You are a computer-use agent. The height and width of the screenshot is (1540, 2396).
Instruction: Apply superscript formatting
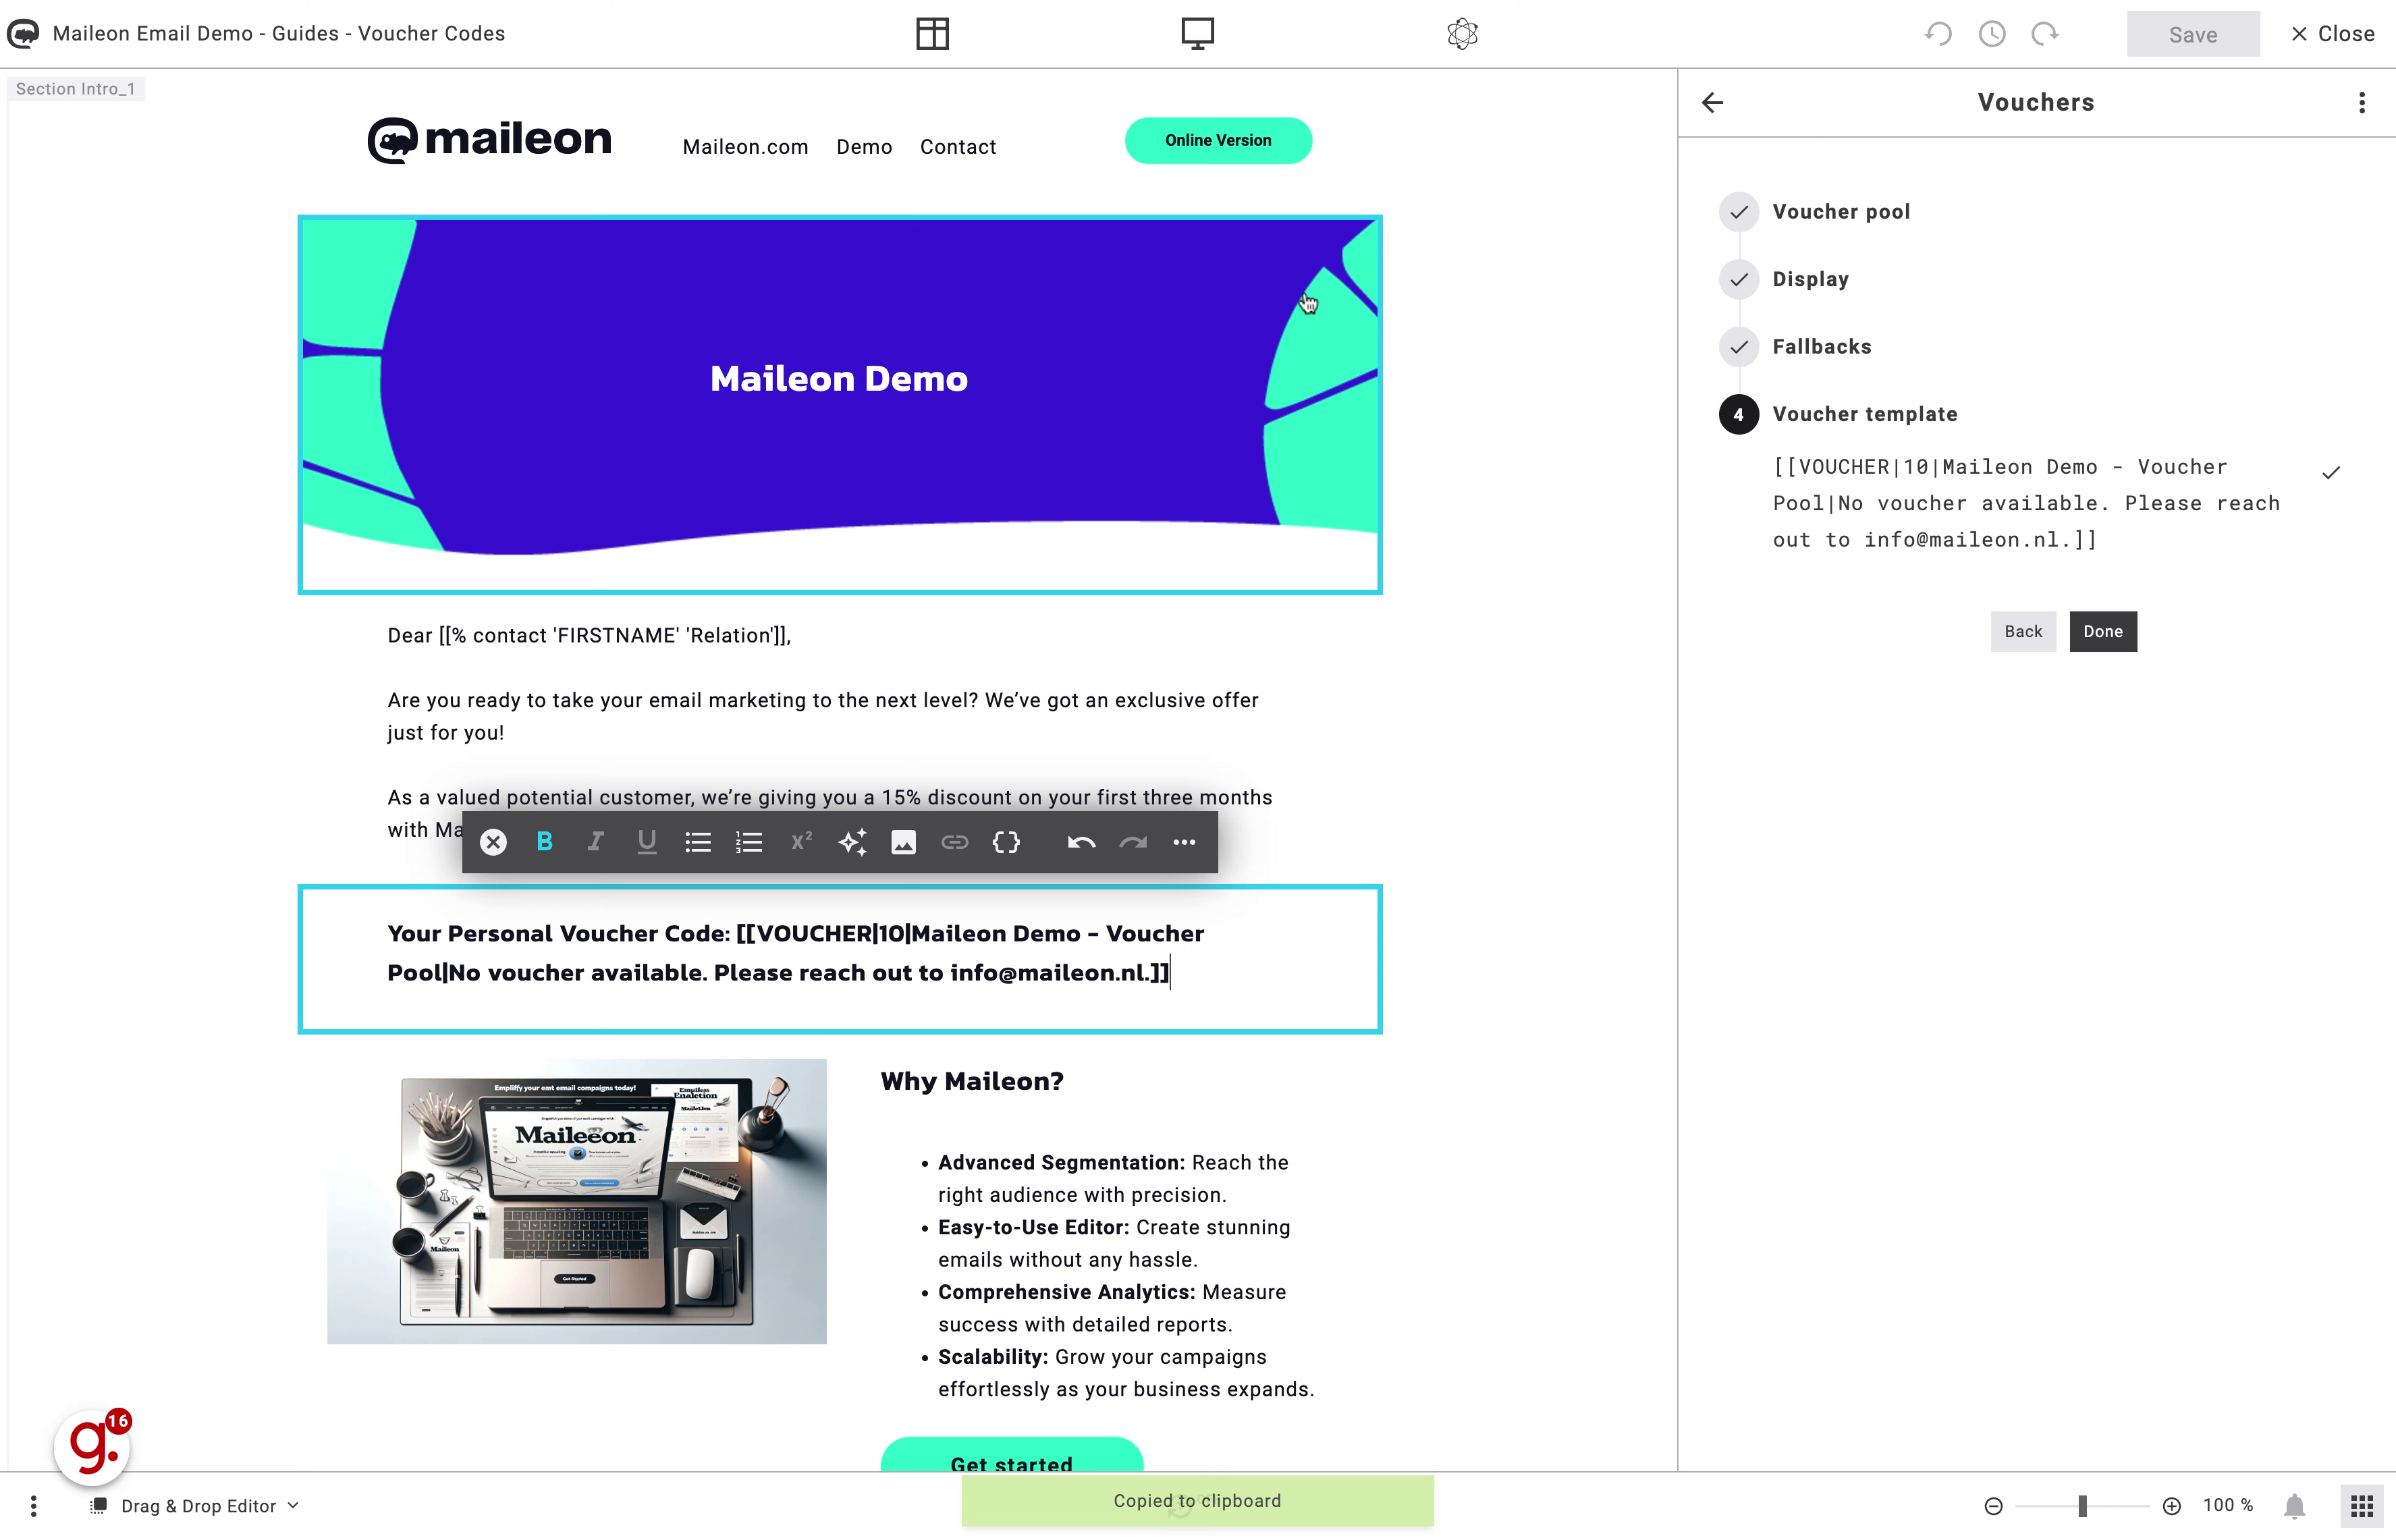coord(801,842)
